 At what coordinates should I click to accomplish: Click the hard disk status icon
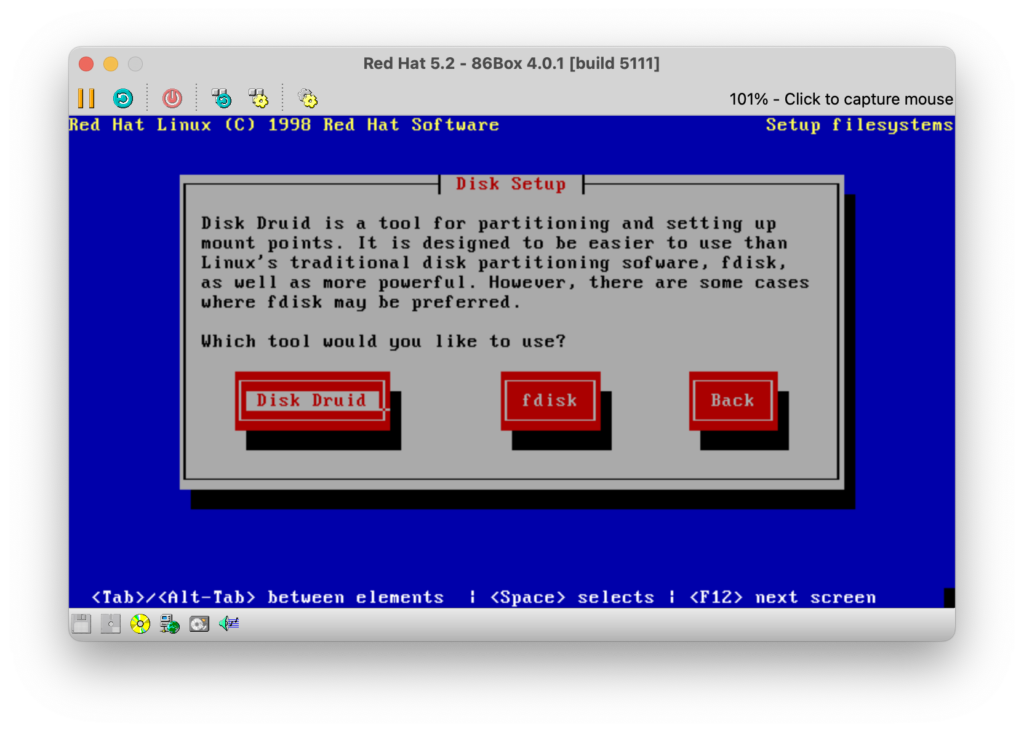[199, 624]
